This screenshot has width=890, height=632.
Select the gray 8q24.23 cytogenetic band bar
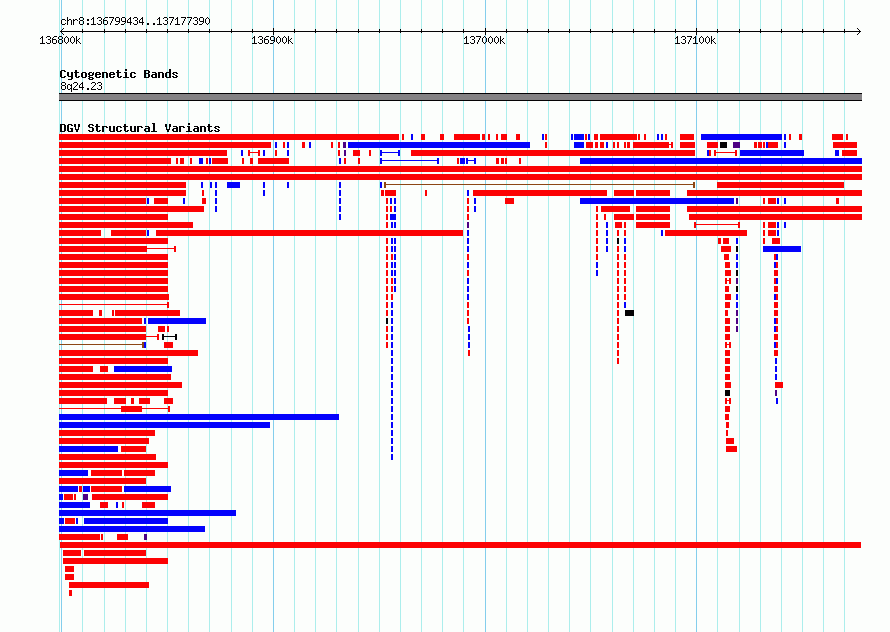(460, 97)
